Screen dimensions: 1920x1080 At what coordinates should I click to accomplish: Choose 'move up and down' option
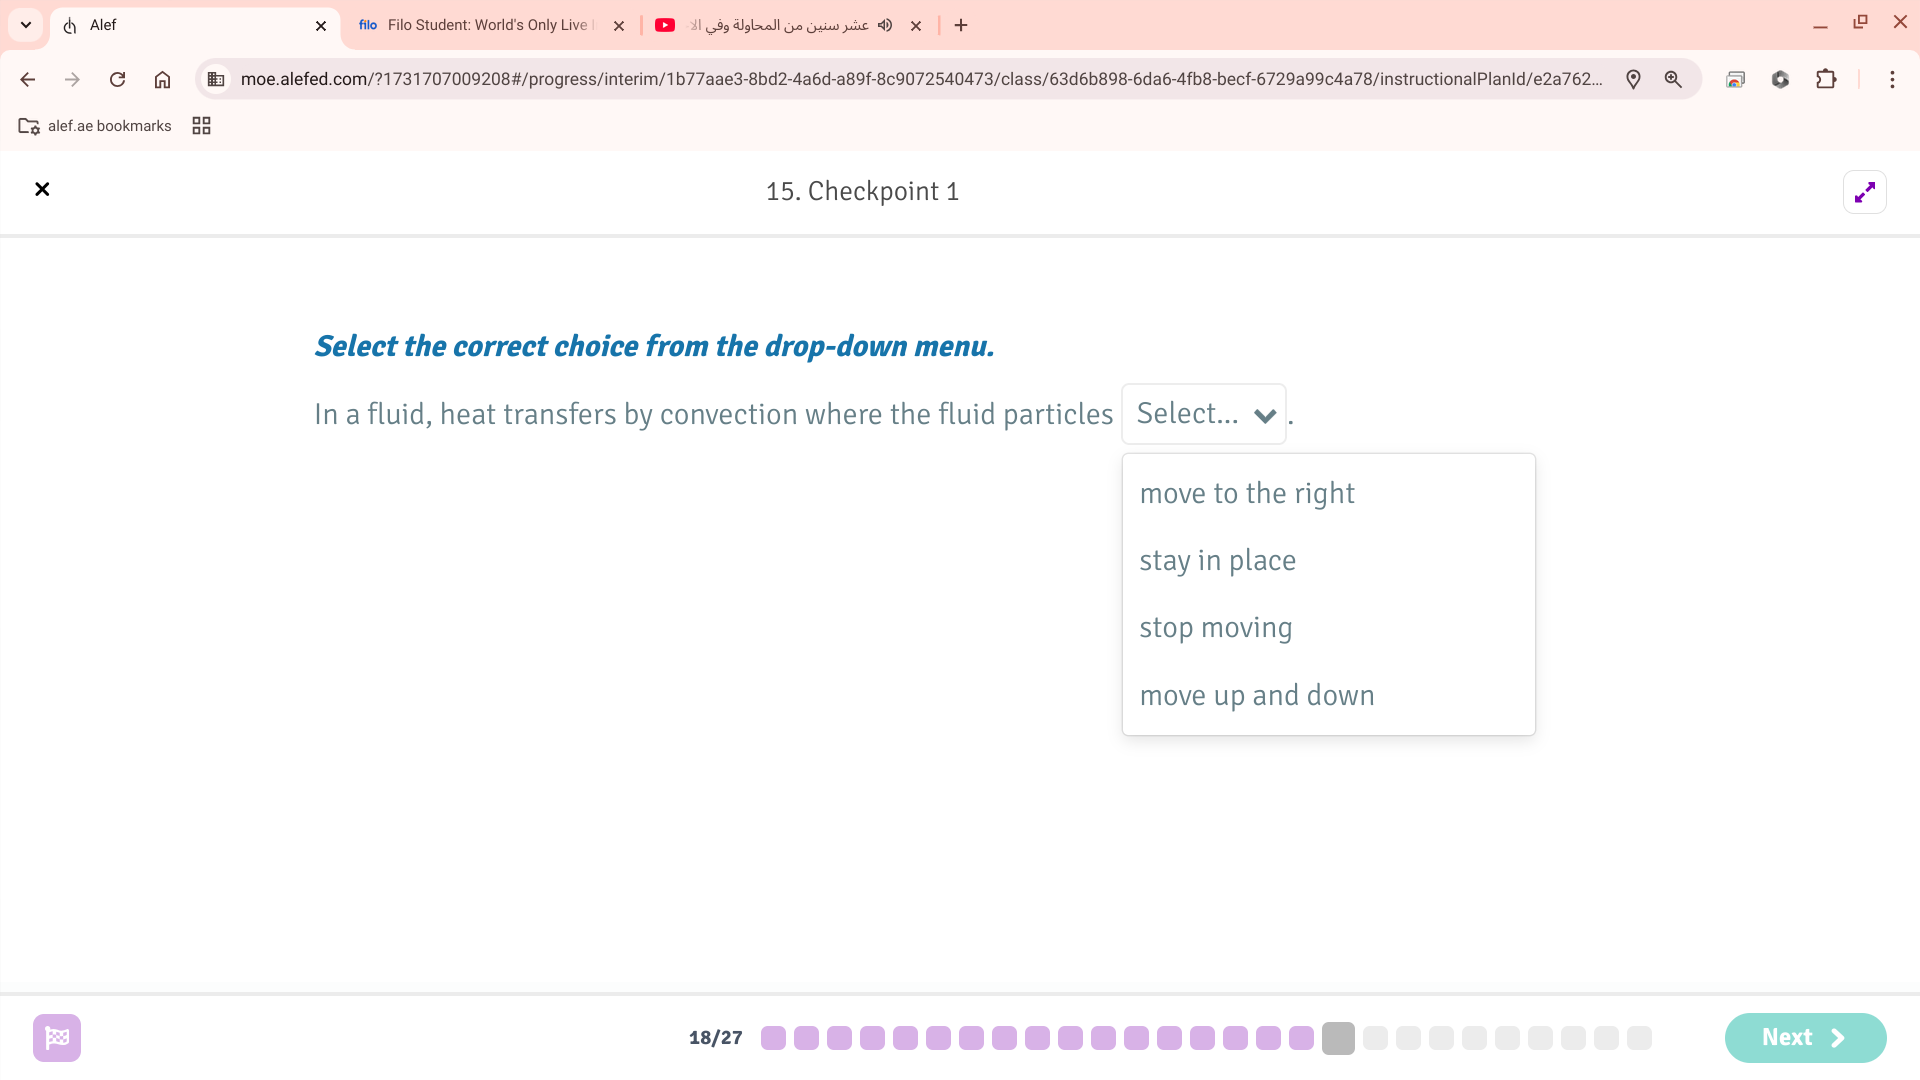[x=1257, y=696]
